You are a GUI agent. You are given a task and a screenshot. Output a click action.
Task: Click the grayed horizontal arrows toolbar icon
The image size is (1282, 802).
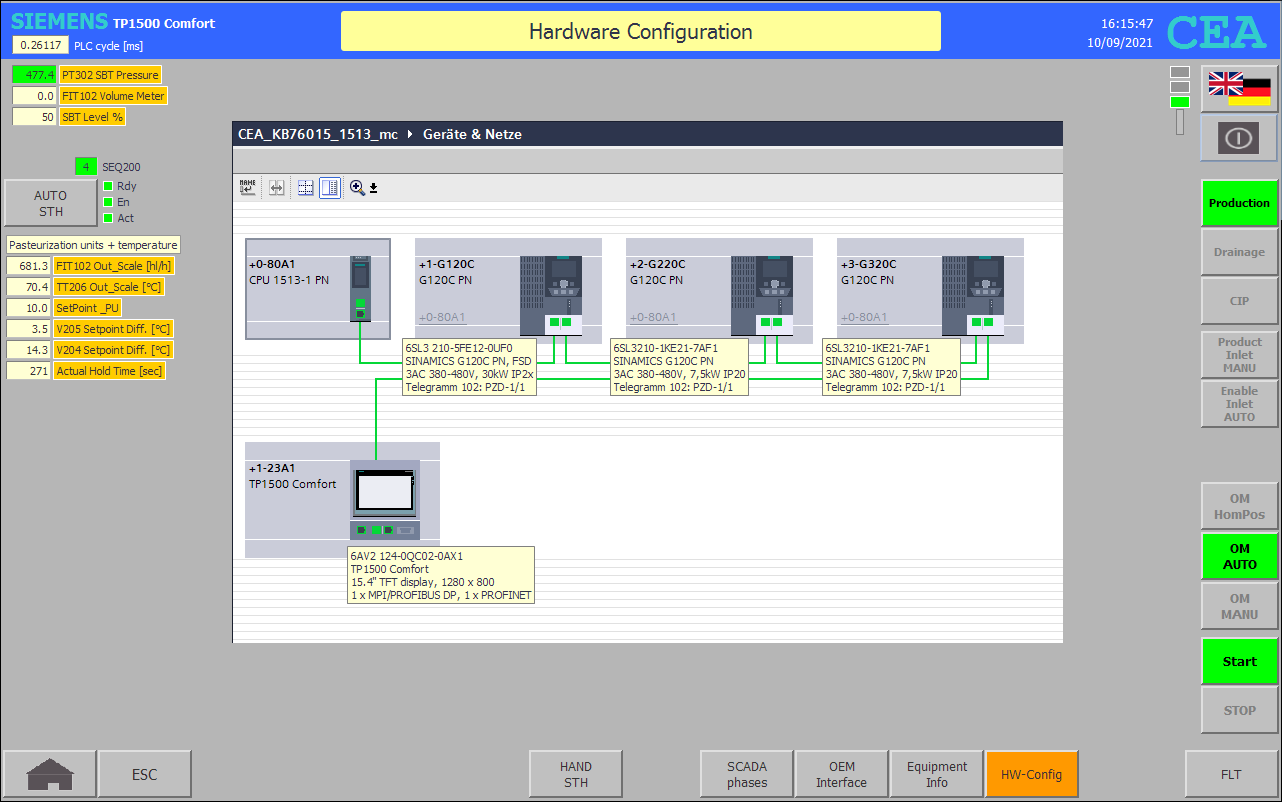(277, 187)
